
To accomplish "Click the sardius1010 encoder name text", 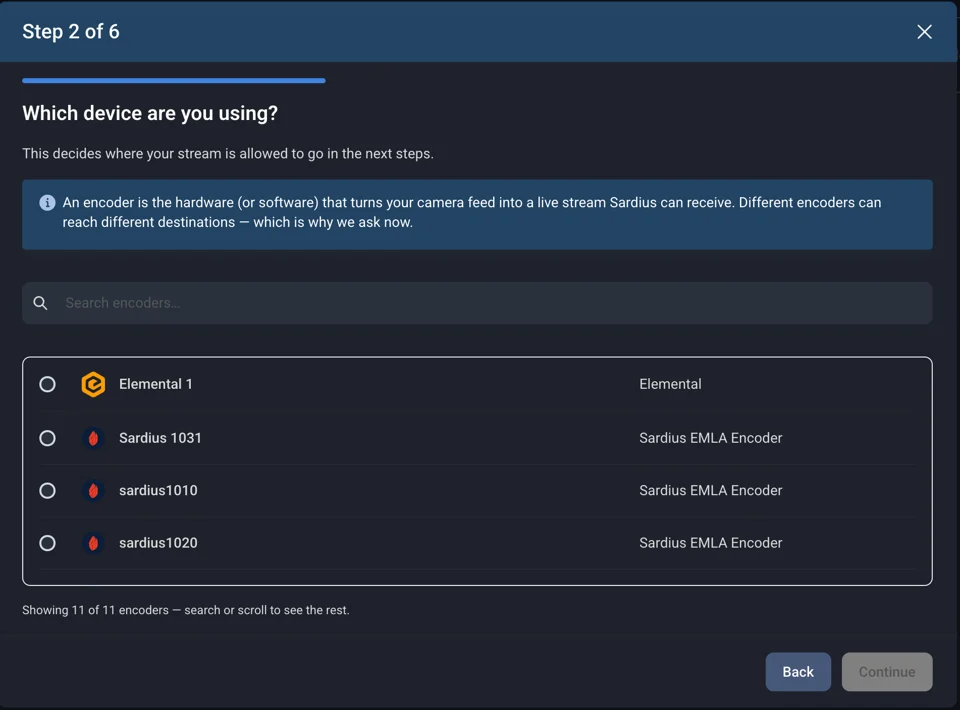I will pyautogui.click(x=158, y=491).
